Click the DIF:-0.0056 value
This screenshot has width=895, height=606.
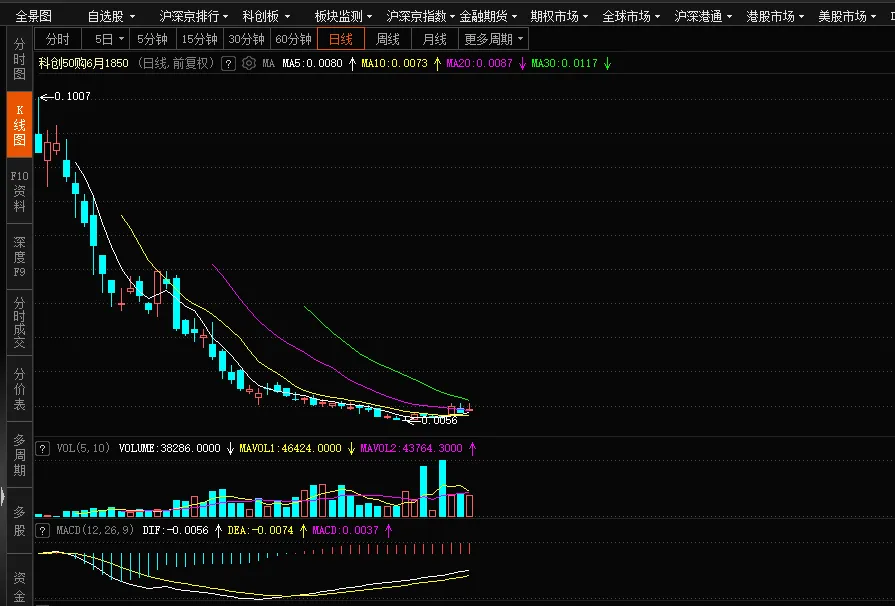point(175,530)
